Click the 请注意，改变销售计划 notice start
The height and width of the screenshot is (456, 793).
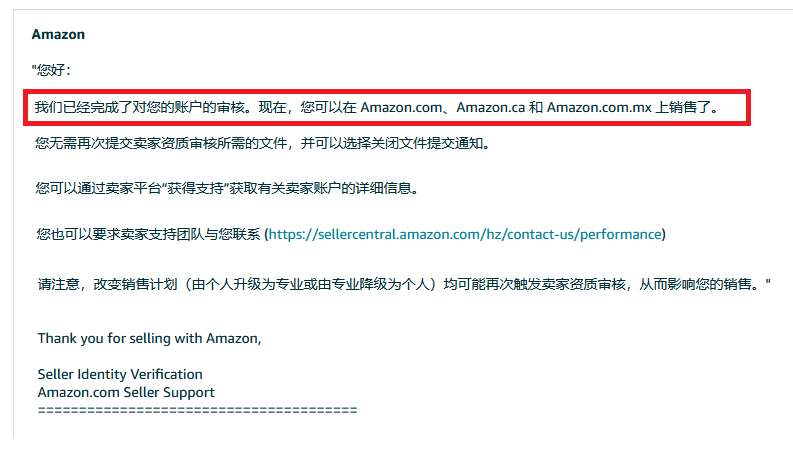tap(107, 284)
